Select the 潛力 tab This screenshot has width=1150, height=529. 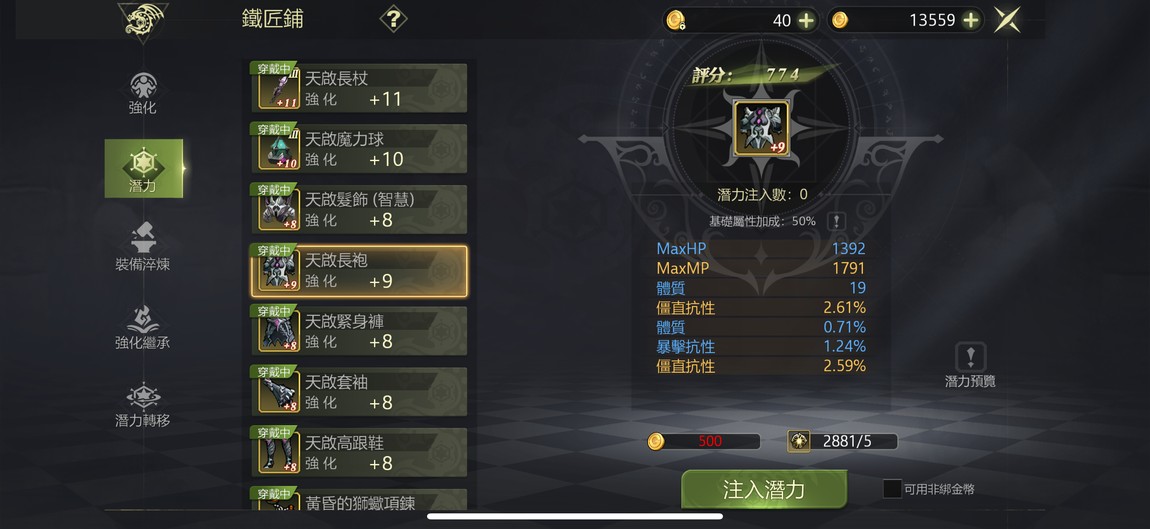click(x=144, y=168)
